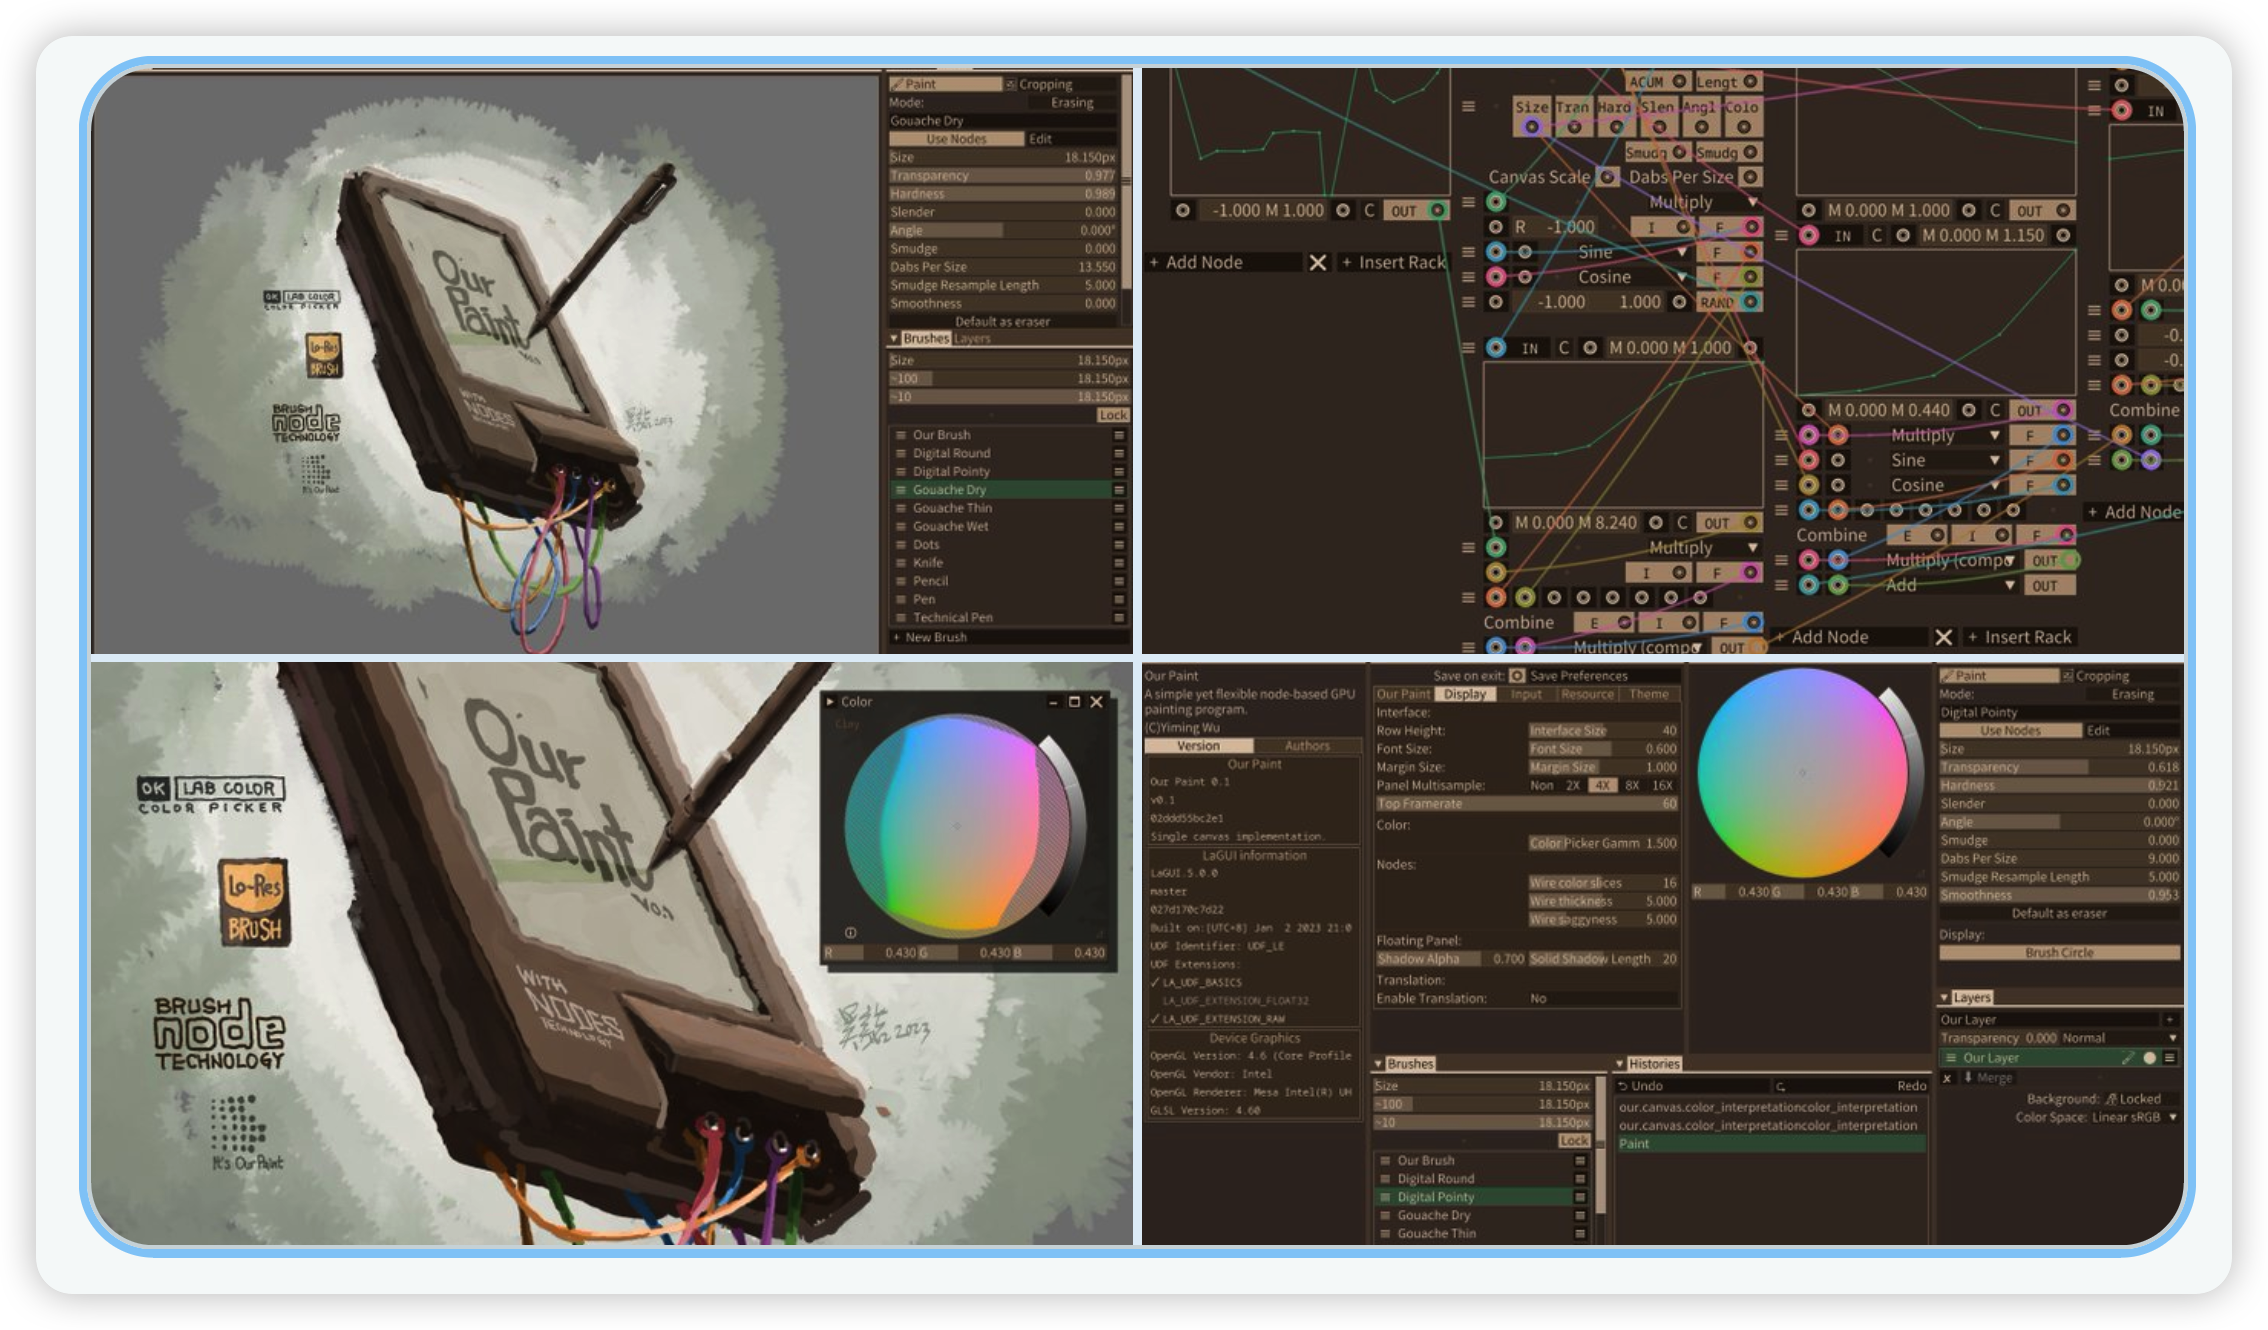The image size is (2268, 1330).
Task: Click the circular icon below the floating Color wheel
Action: 850,932
